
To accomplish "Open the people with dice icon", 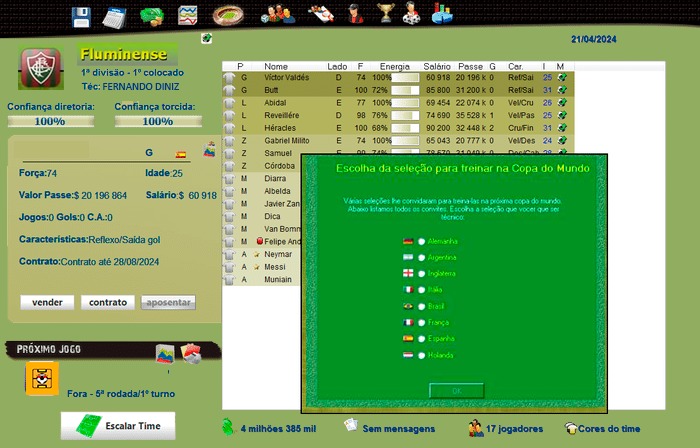I will pos(277,14).
